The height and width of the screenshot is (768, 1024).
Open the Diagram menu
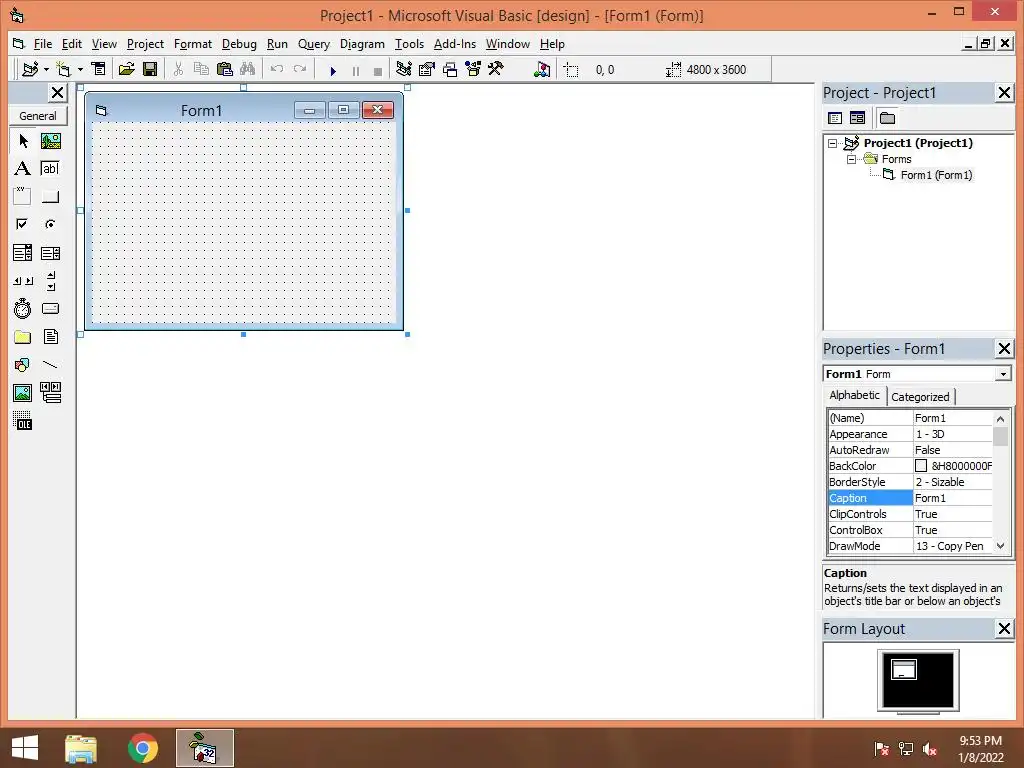362,44
